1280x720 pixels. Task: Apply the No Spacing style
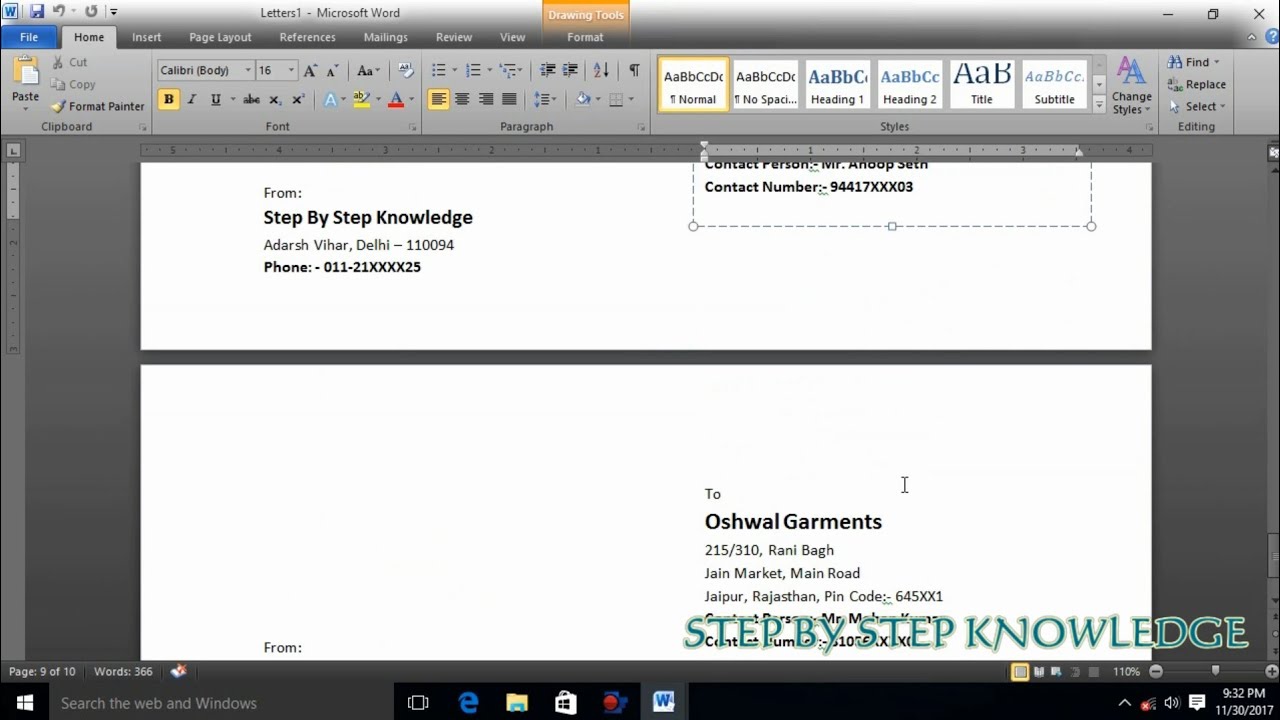click(765, 84)
